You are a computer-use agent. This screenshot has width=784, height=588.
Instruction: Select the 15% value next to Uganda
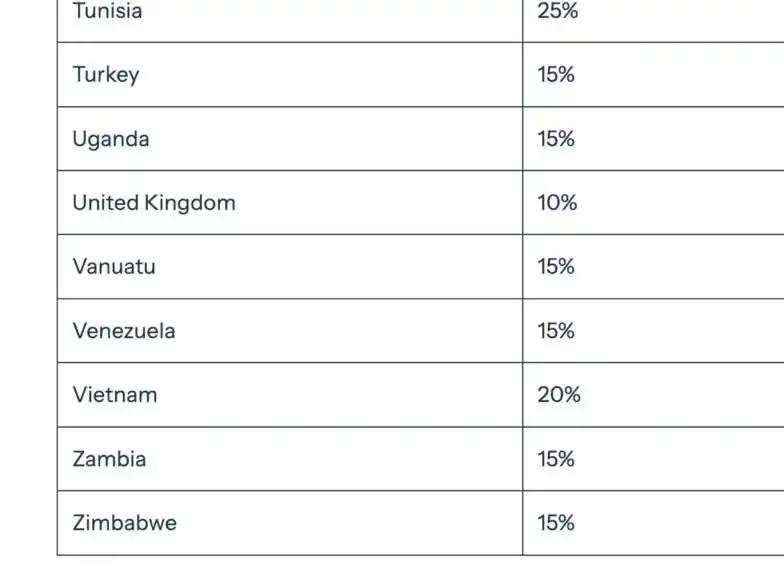(556, 139)
